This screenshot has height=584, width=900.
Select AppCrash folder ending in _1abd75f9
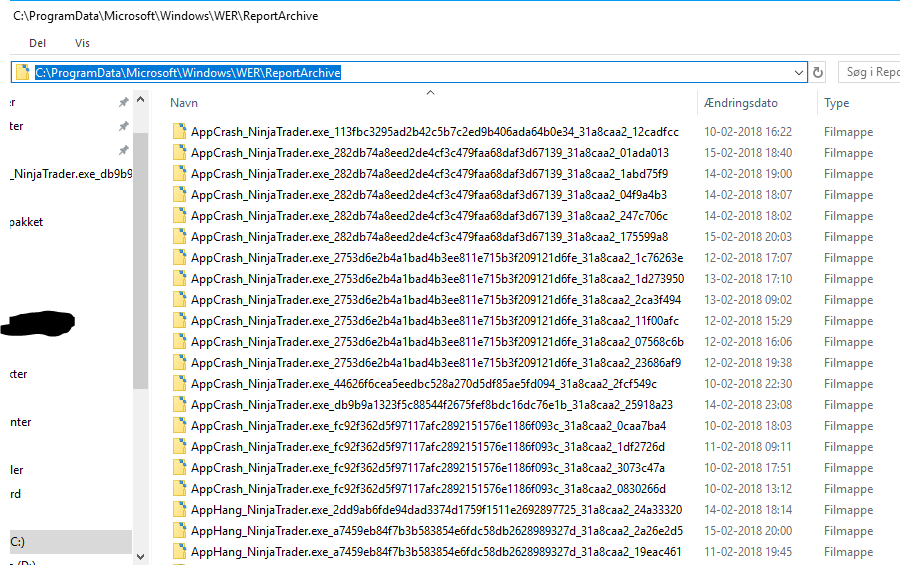tap(429, 173)
